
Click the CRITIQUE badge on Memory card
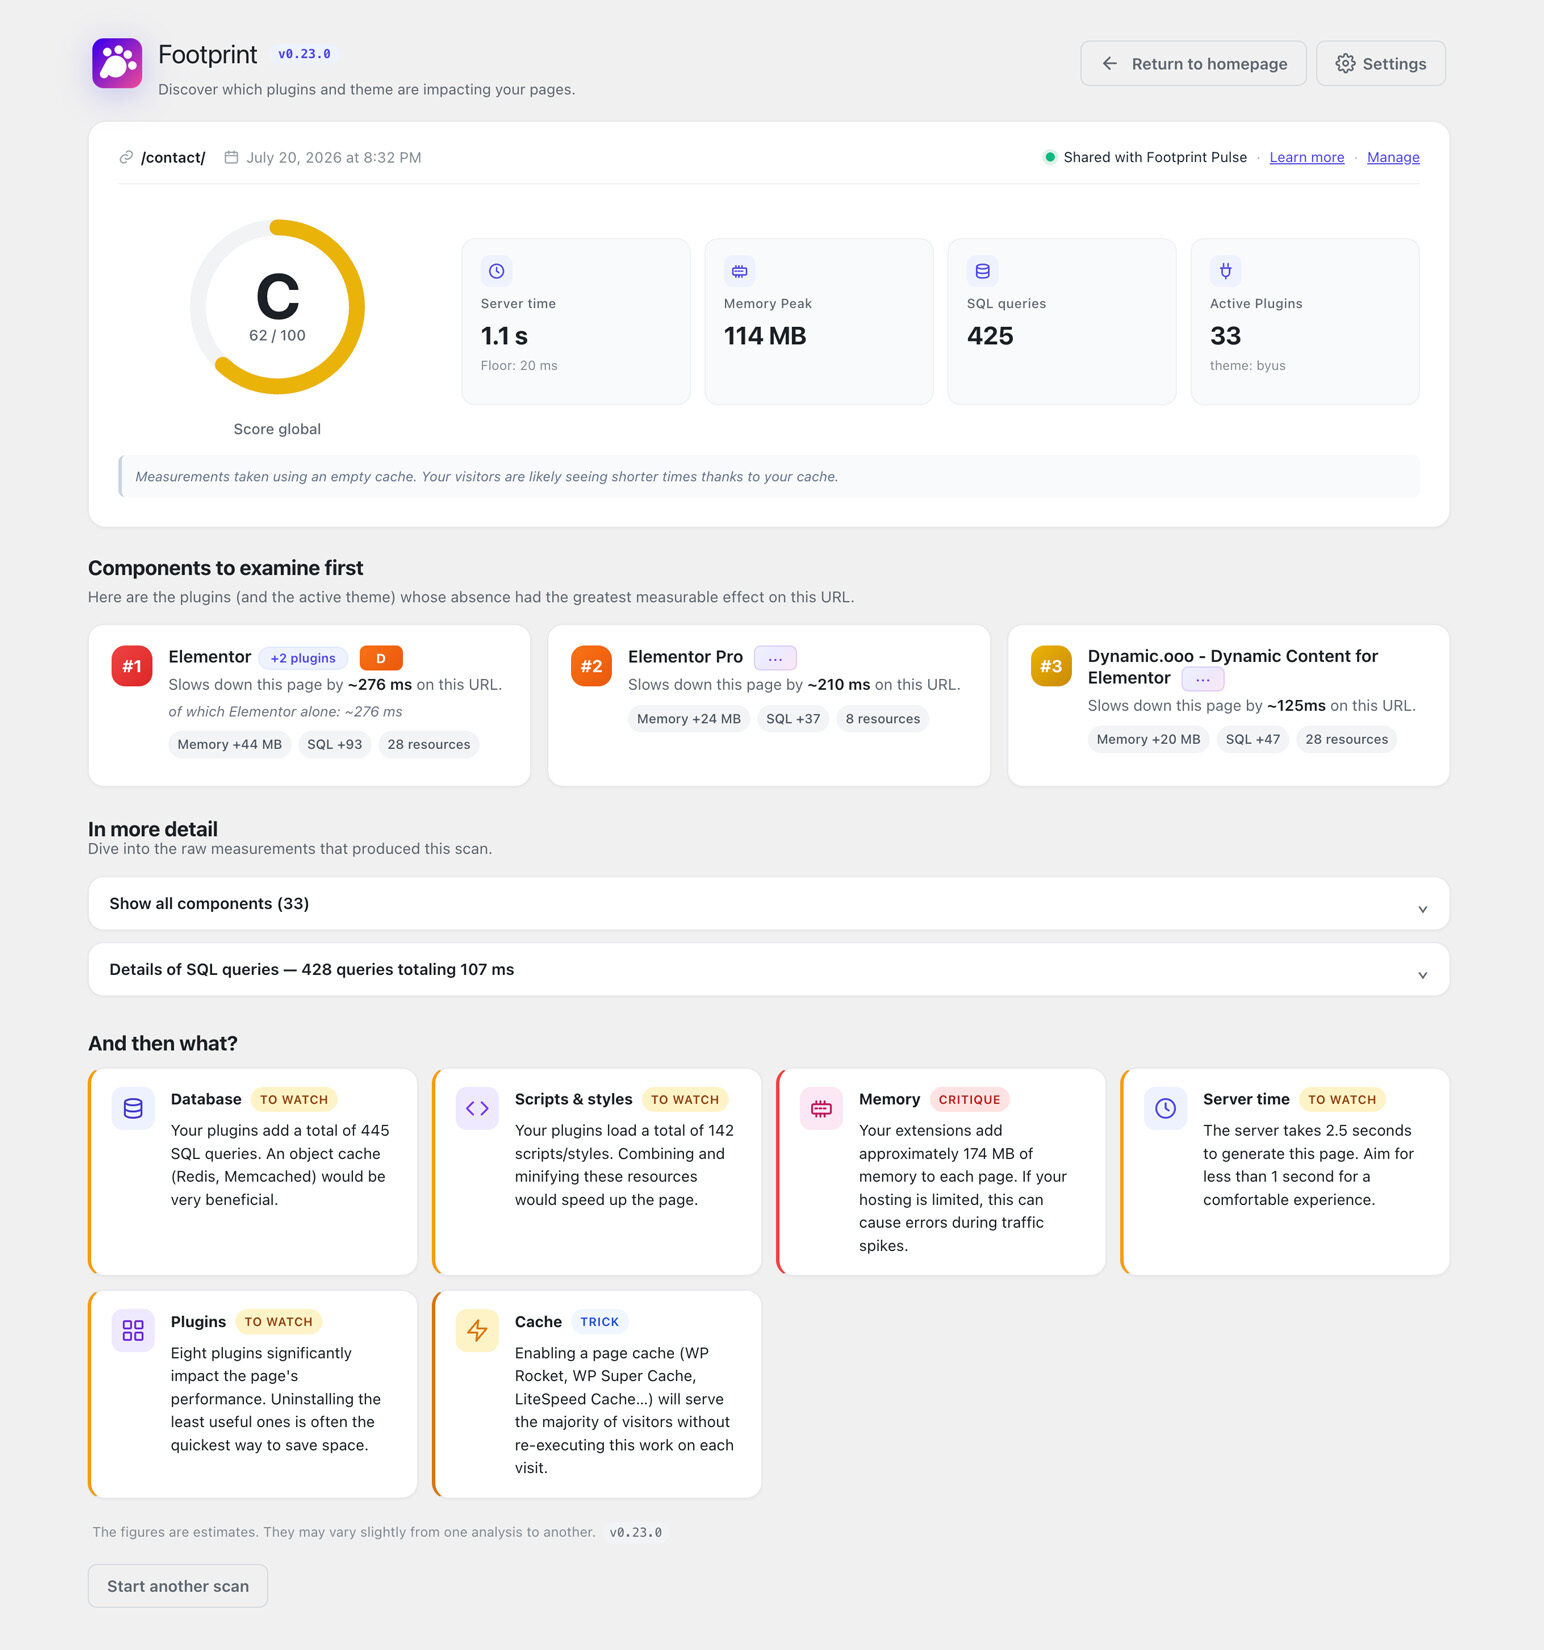(x=969, y=1099)
